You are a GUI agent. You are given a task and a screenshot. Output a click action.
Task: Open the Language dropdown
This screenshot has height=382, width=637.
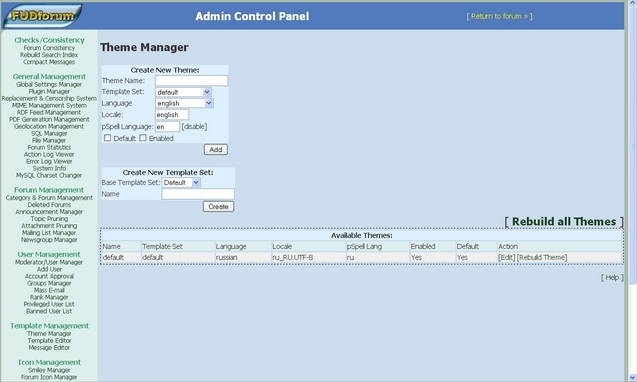point(184,103)
